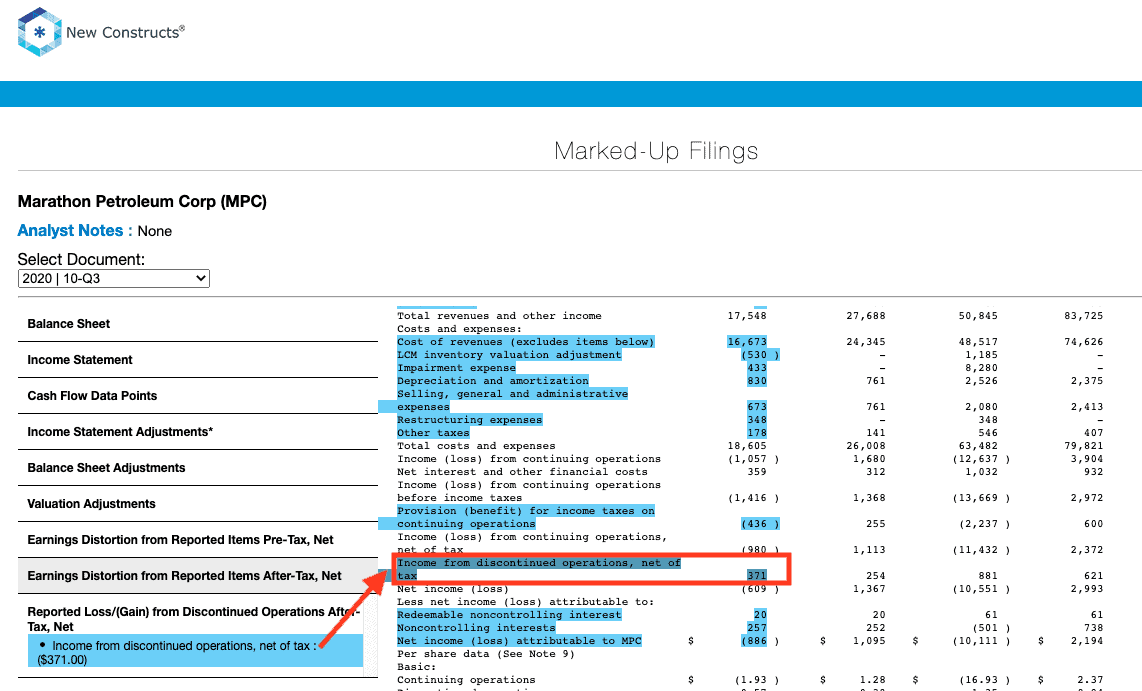This screenshot has width=1142, height=691.
Task: Click highlighted 'Impairment expense' line
Action: (456, 368)
